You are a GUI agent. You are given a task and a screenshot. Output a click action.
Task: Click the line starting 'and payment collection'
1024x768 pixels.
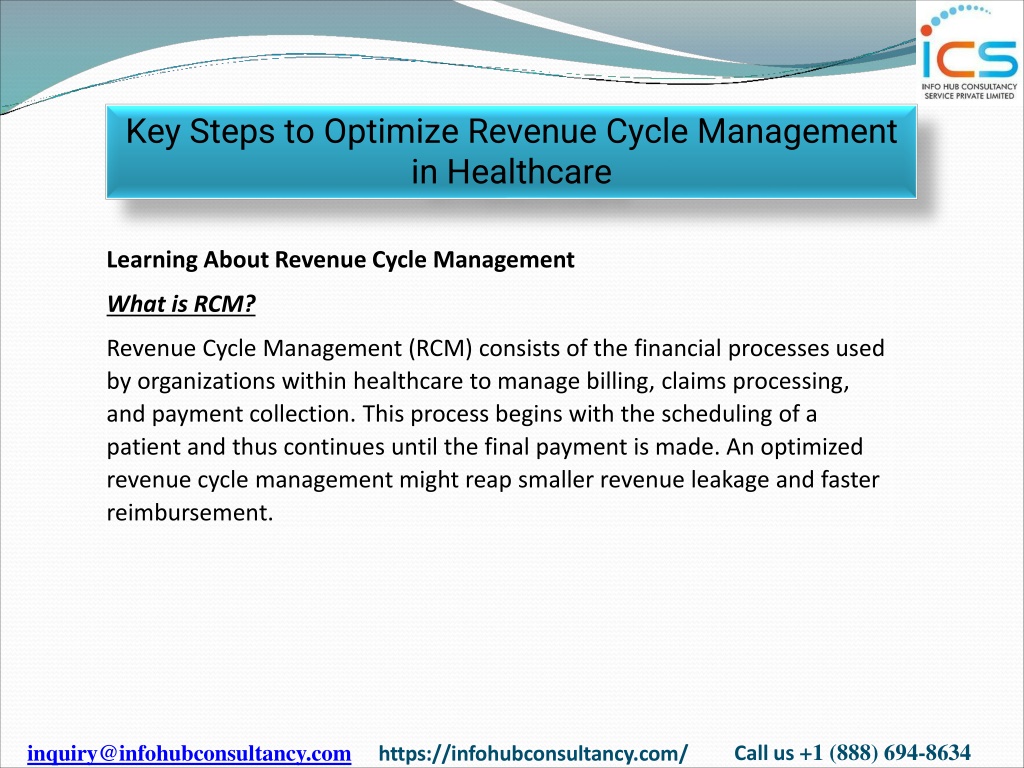[x=462, y=414]
